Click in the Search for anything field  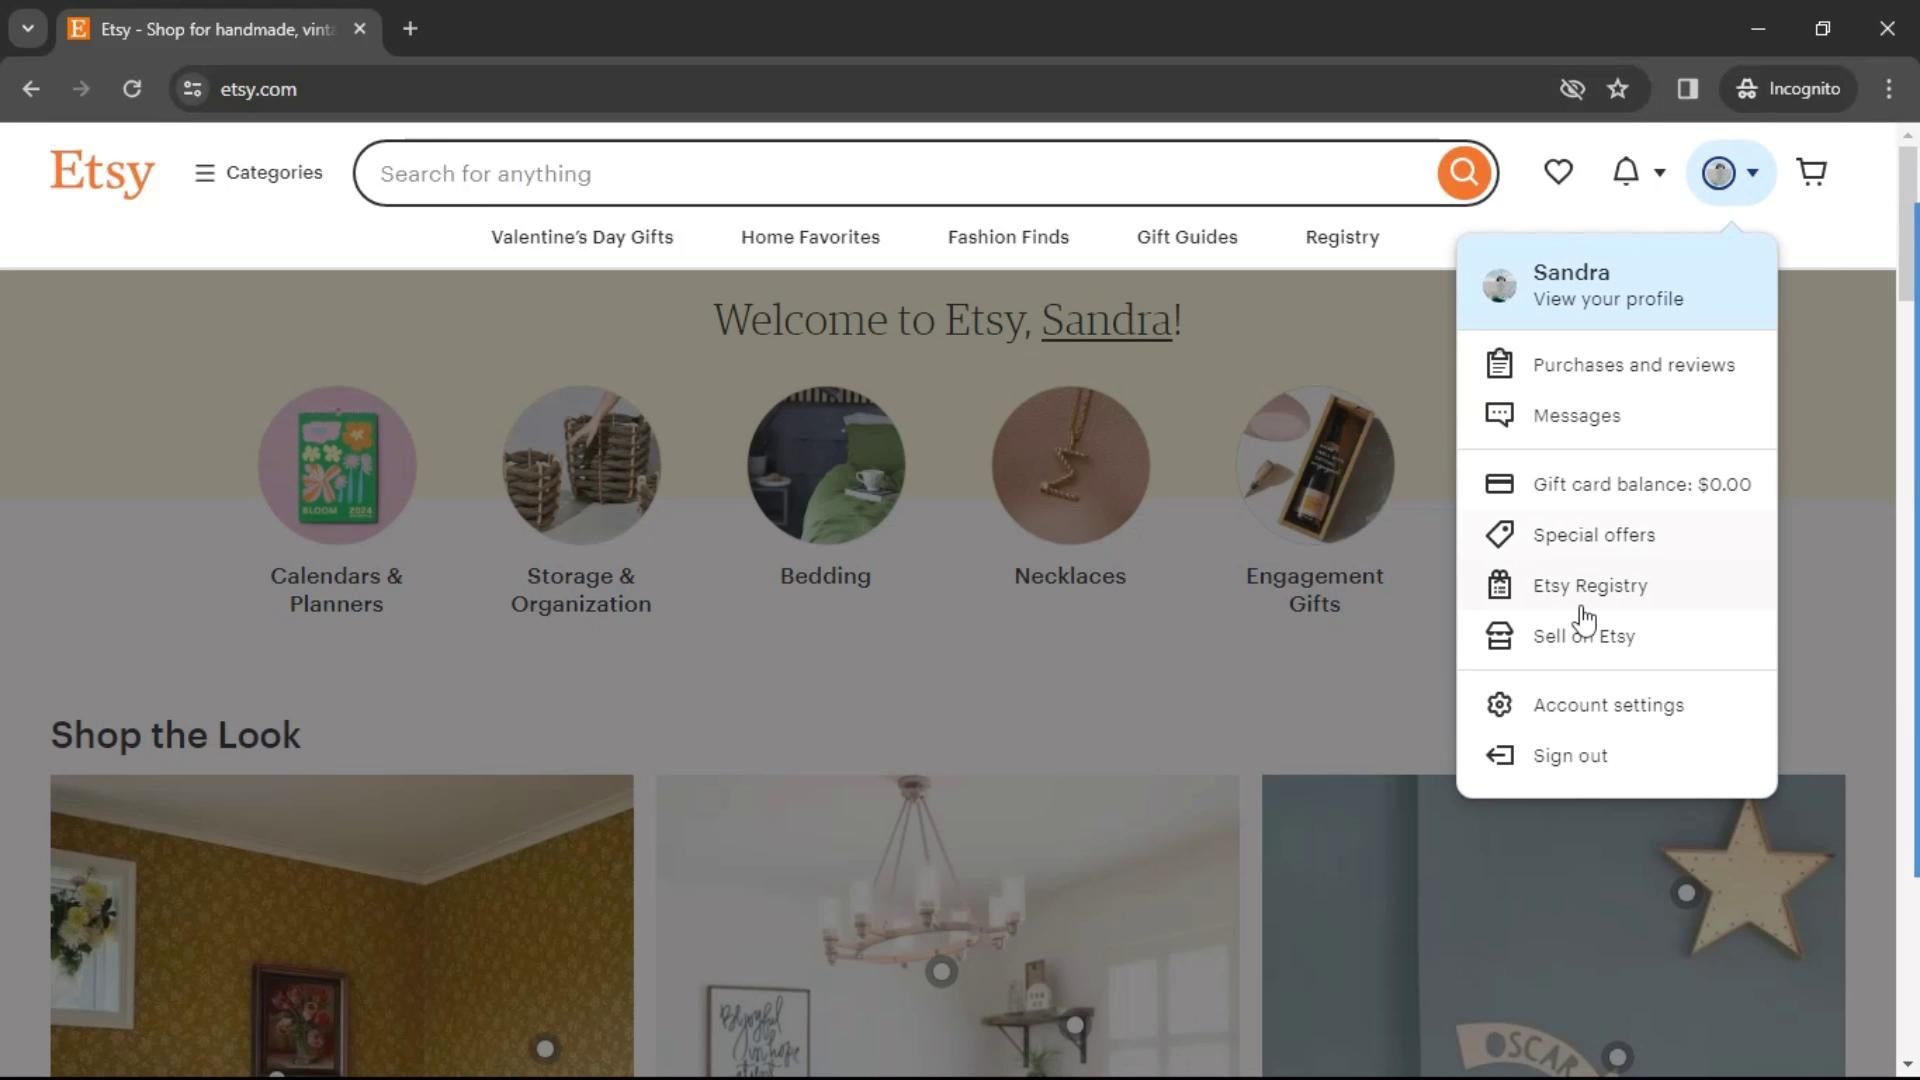pos(900,174)
